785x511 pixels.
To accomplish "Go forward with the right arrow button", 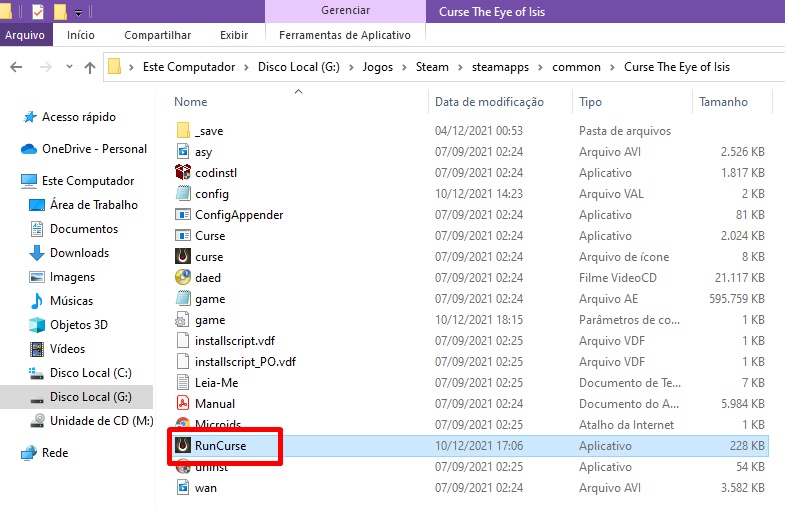I will click(x=46, y=67).
